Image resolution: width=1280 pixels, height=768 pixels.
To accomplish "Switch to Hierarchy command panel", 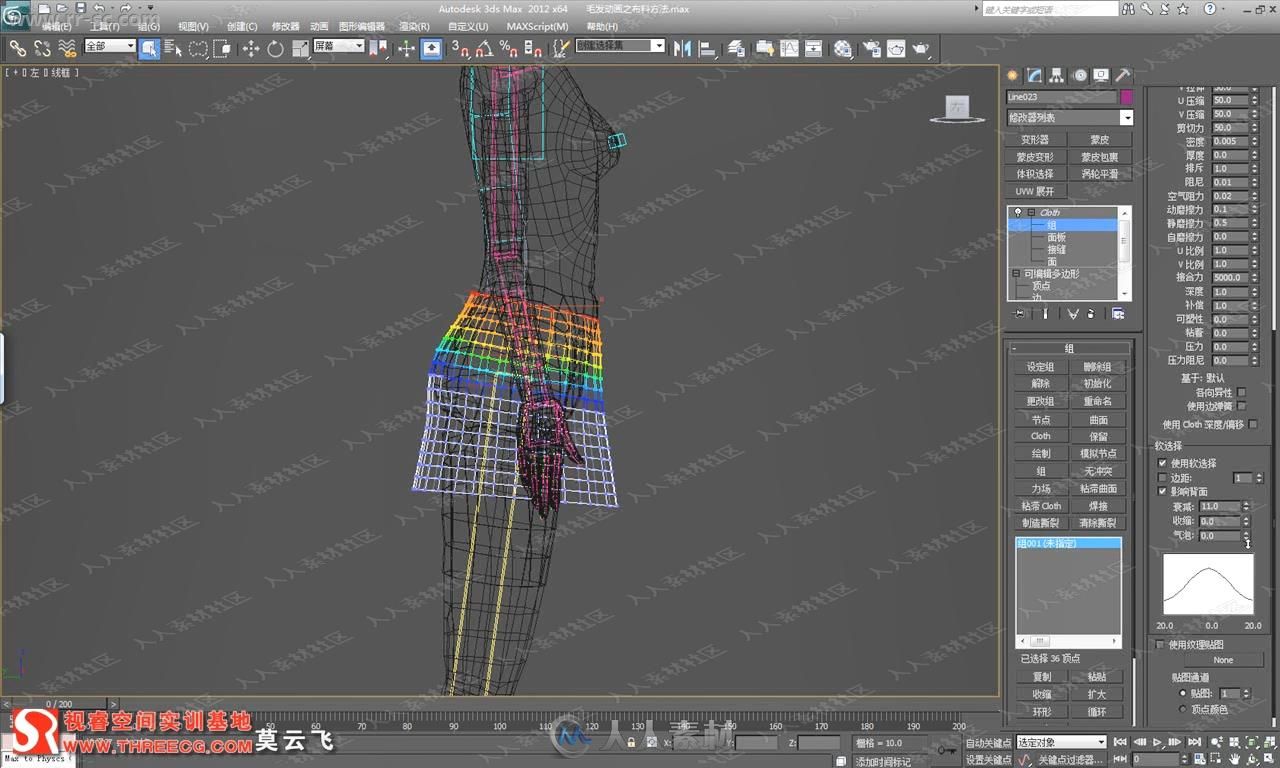I will [1057, 75].
